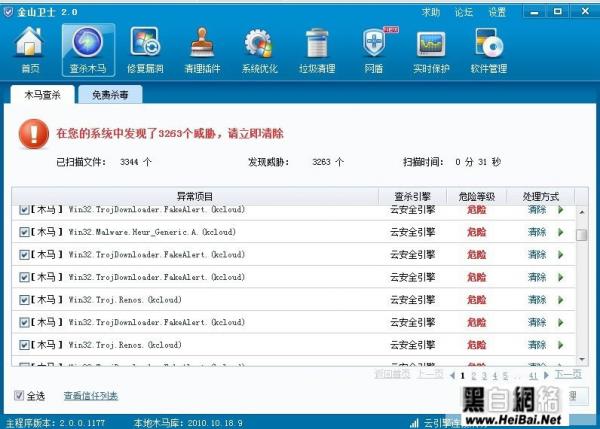Open the 垃圾清理 junk cleanup icon
600x429 pixels.
point(317,50)
